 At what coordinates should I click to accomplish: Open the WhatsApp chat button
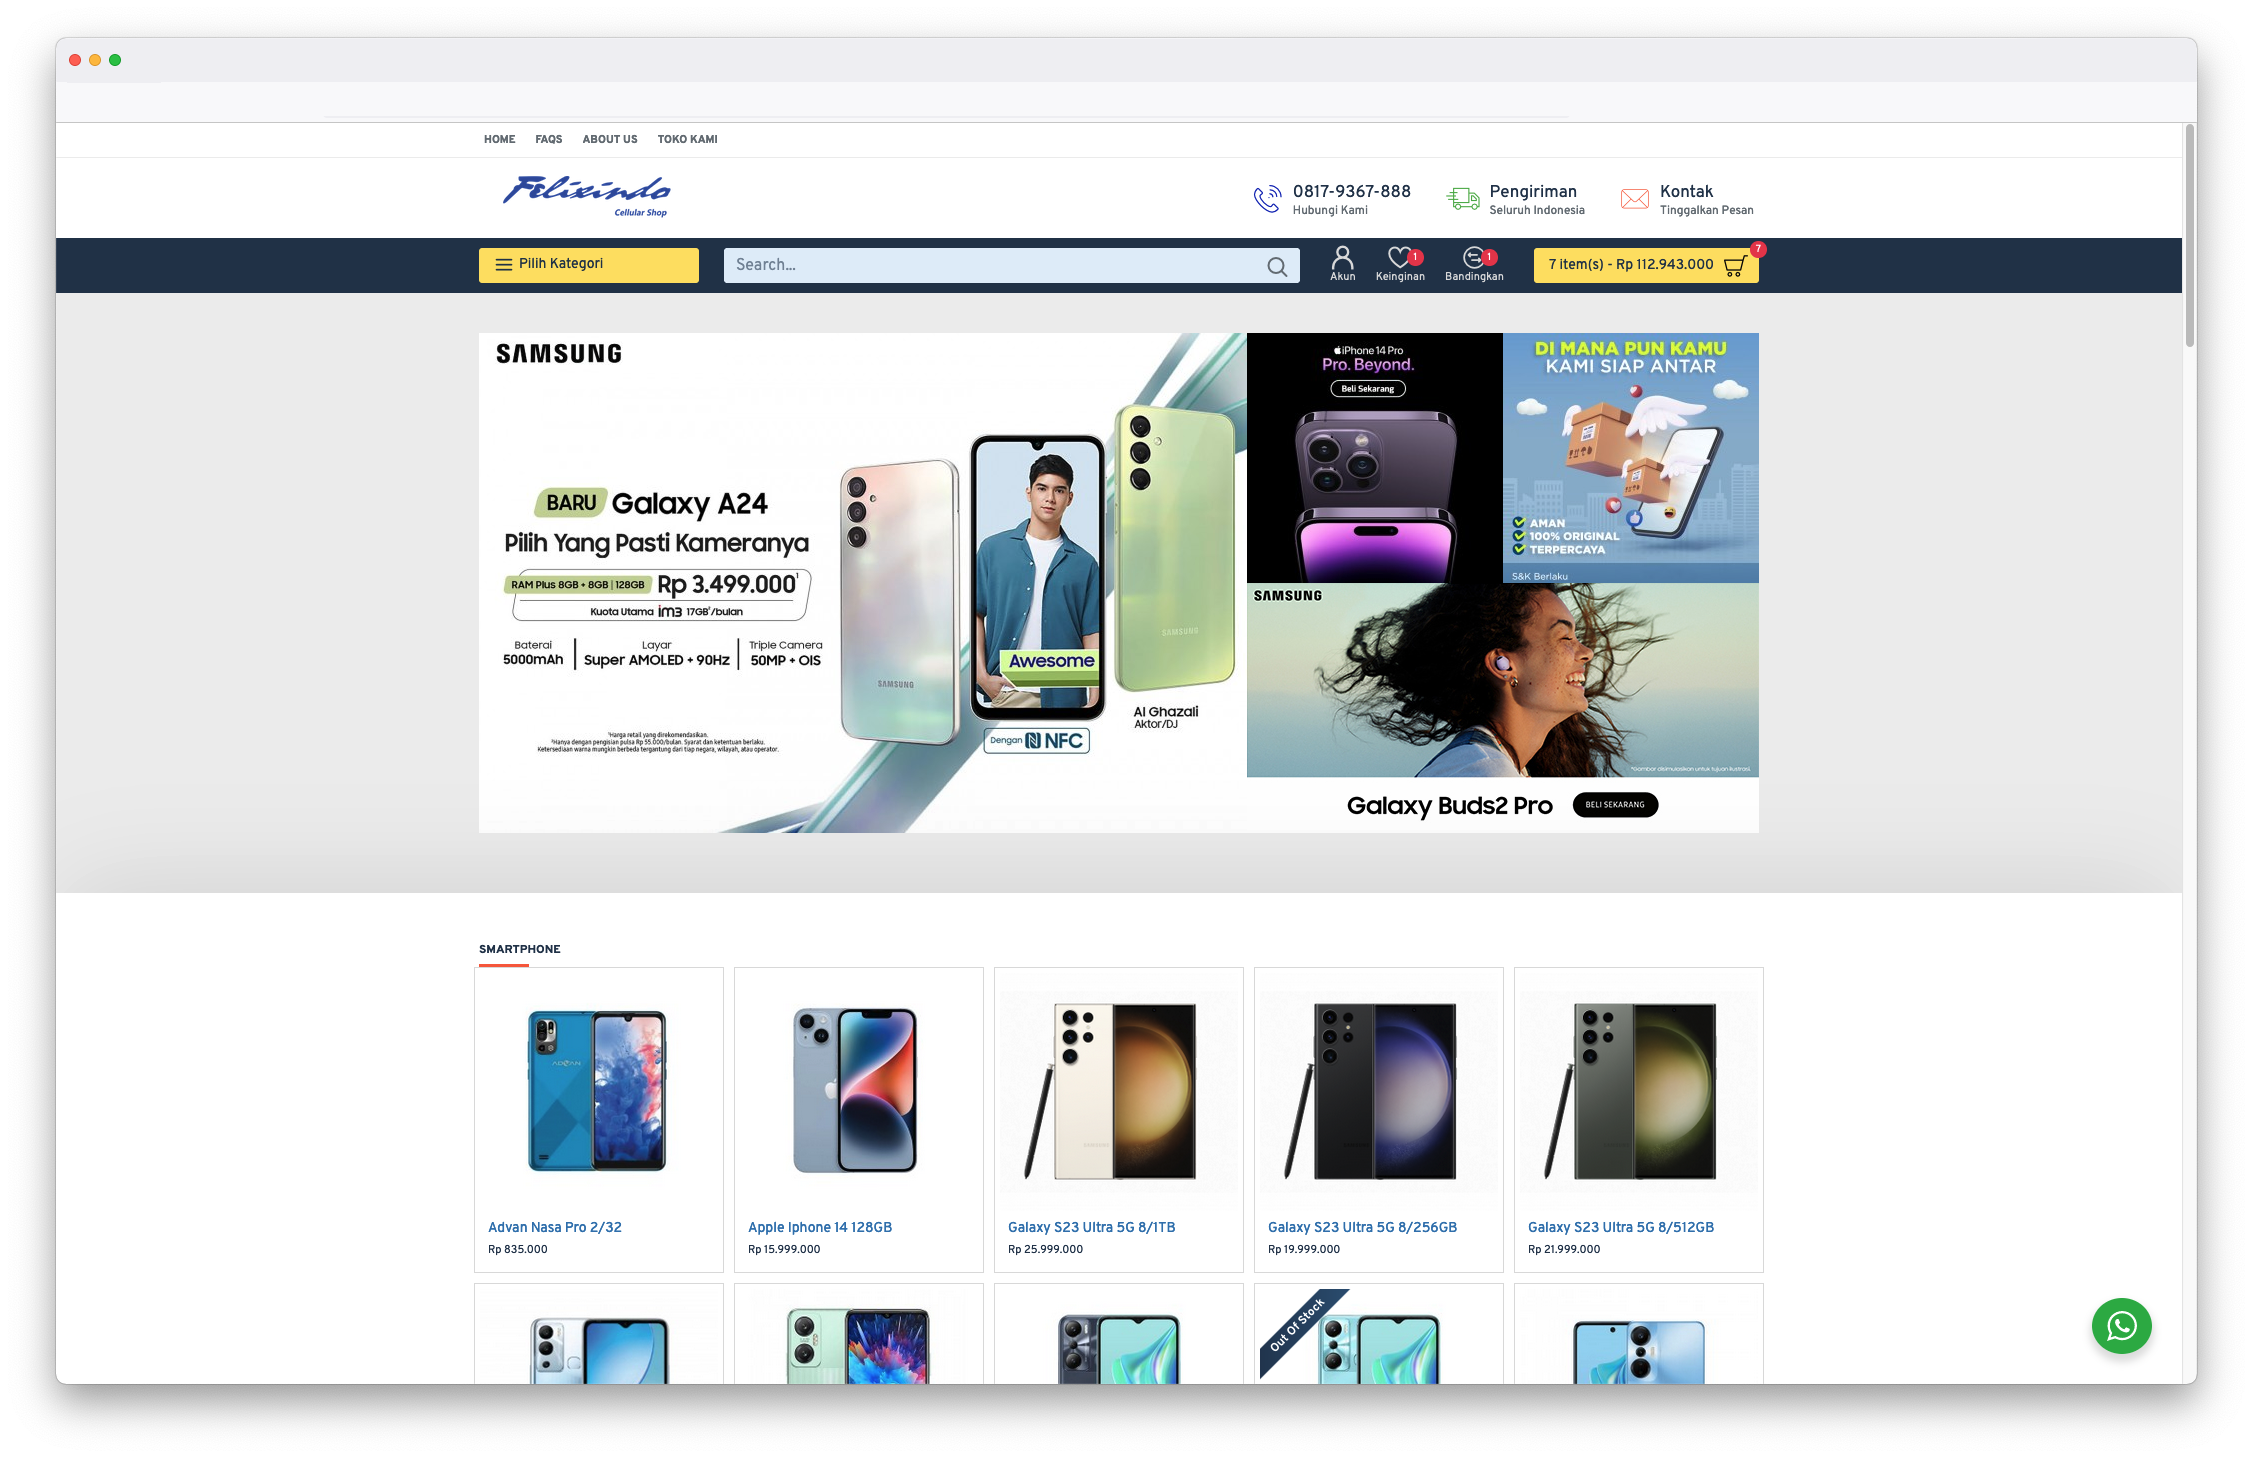(x=2121, y=1326)
